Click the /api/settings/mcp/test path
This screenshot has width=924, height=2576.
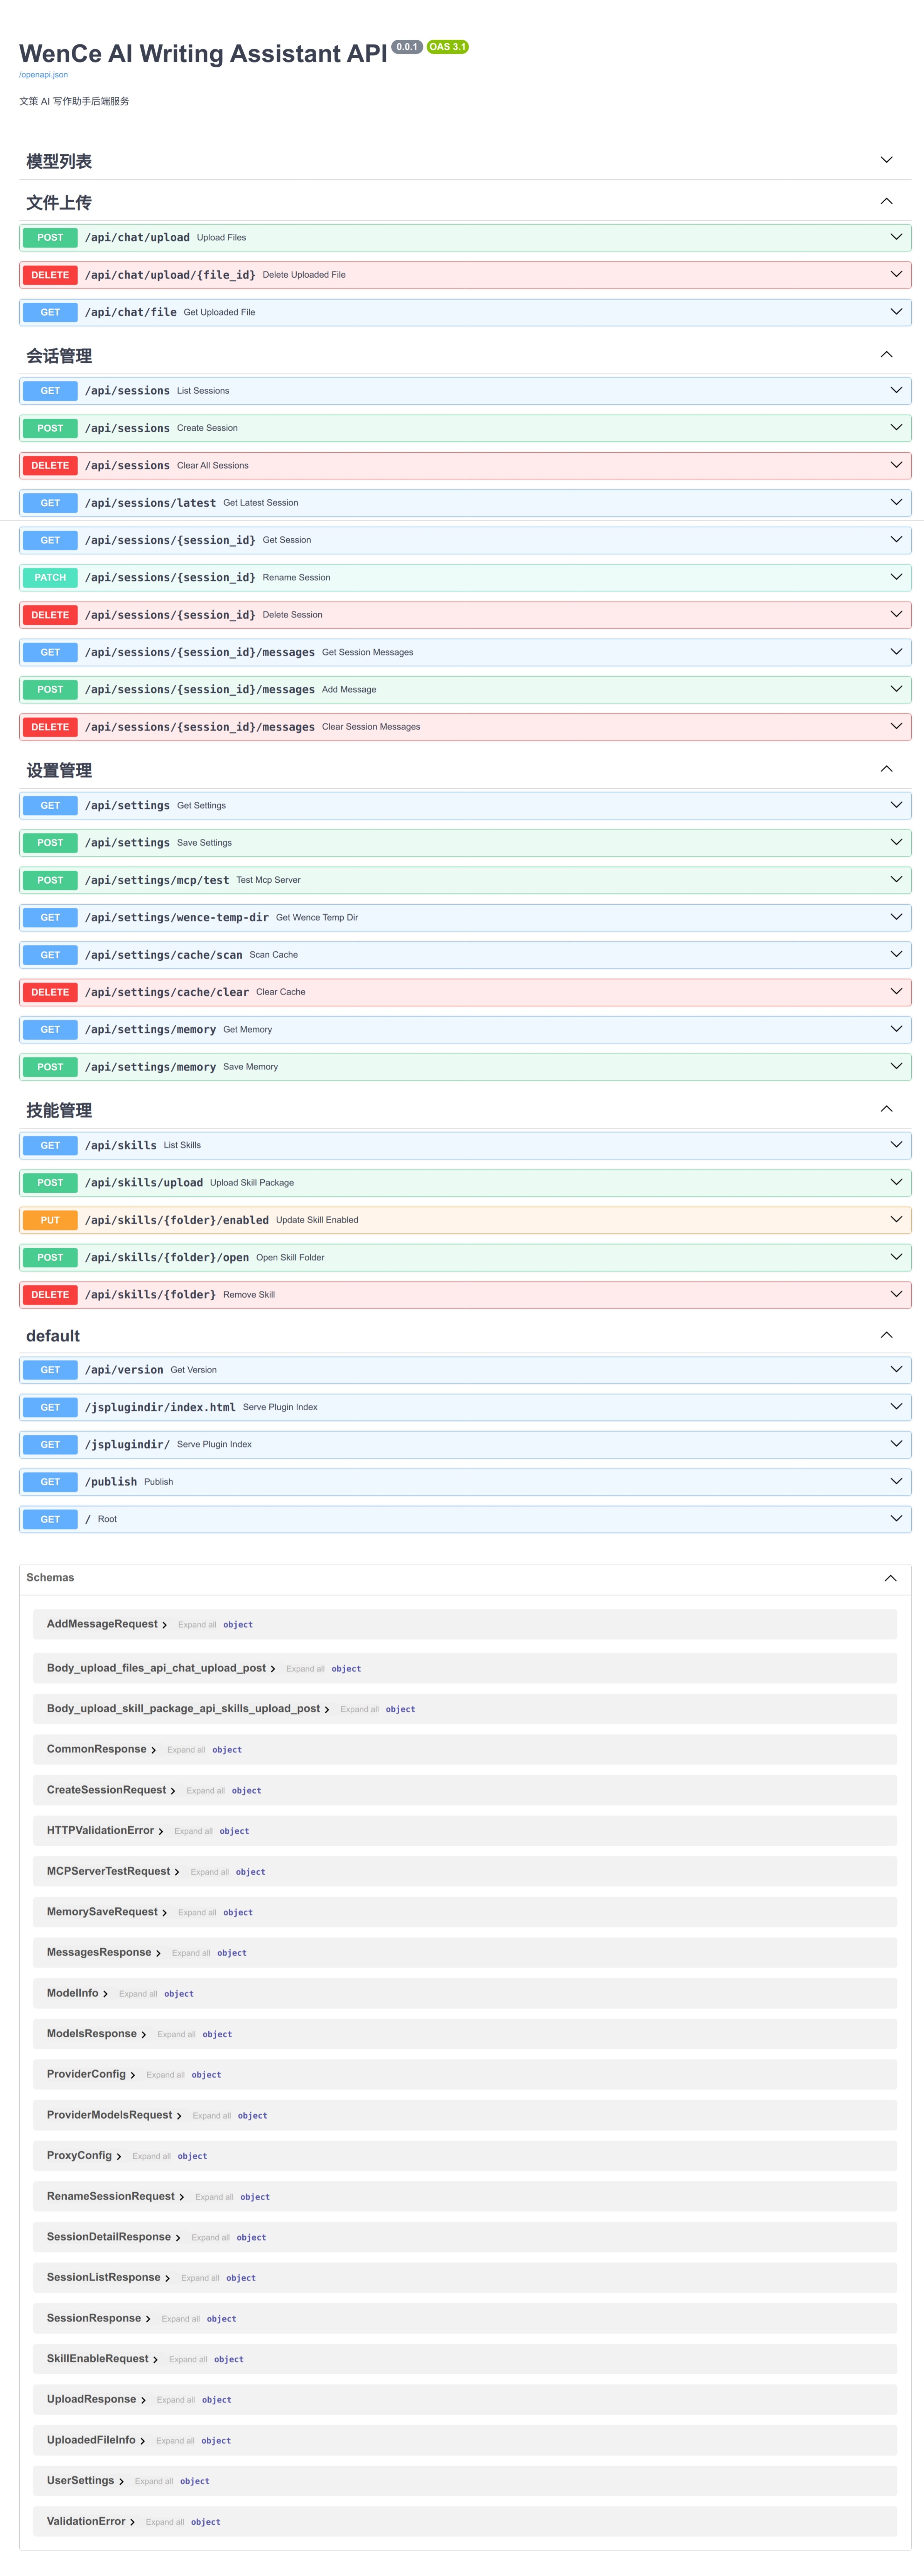(x=157, y=880)
